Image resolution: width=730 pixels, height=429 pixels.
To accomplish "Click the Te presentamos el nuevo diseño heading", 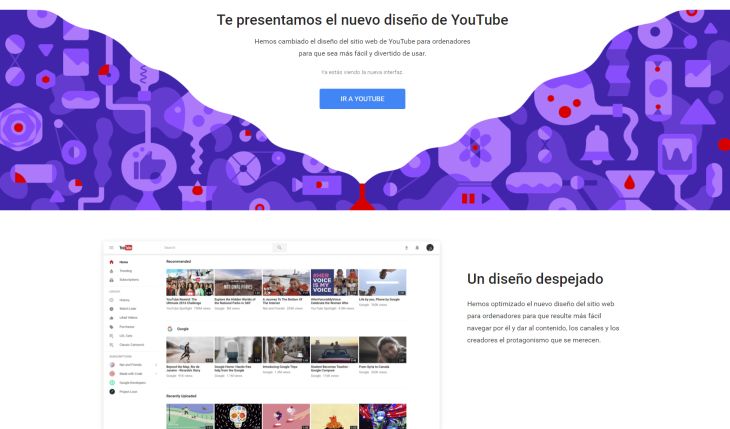I will (x=362, y=20).
